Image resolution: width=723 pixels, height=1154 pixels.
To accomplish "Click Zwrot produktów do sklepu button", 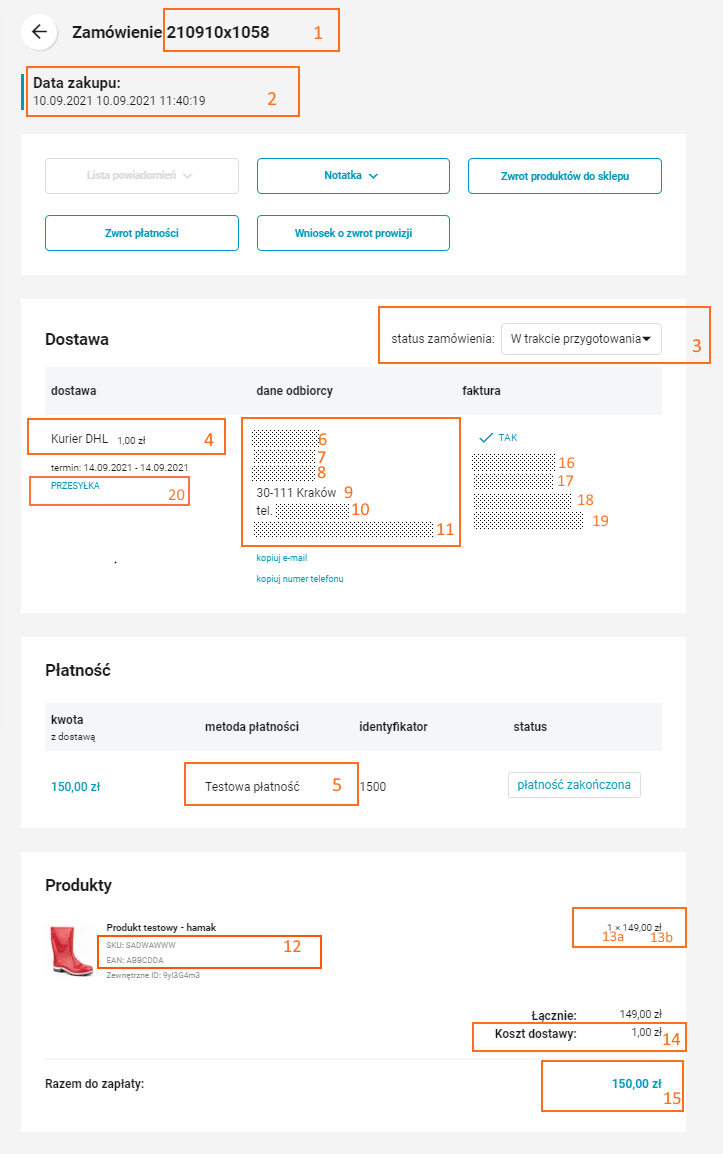I will pyautogui.click(x=565, y=176).
